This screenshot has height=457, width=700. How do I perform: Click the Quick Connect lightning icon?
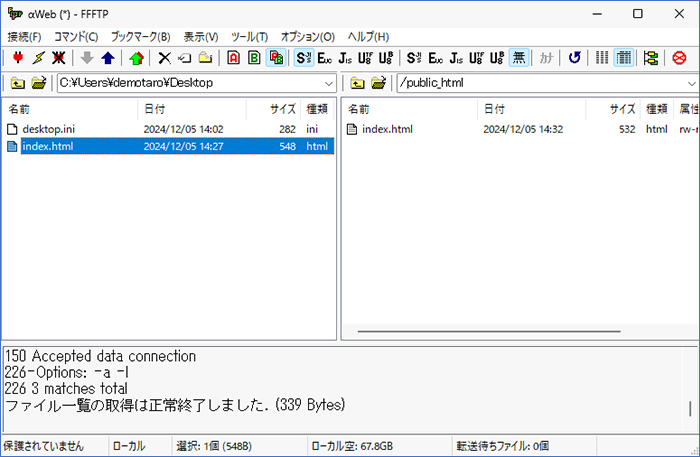pos(39,58)
